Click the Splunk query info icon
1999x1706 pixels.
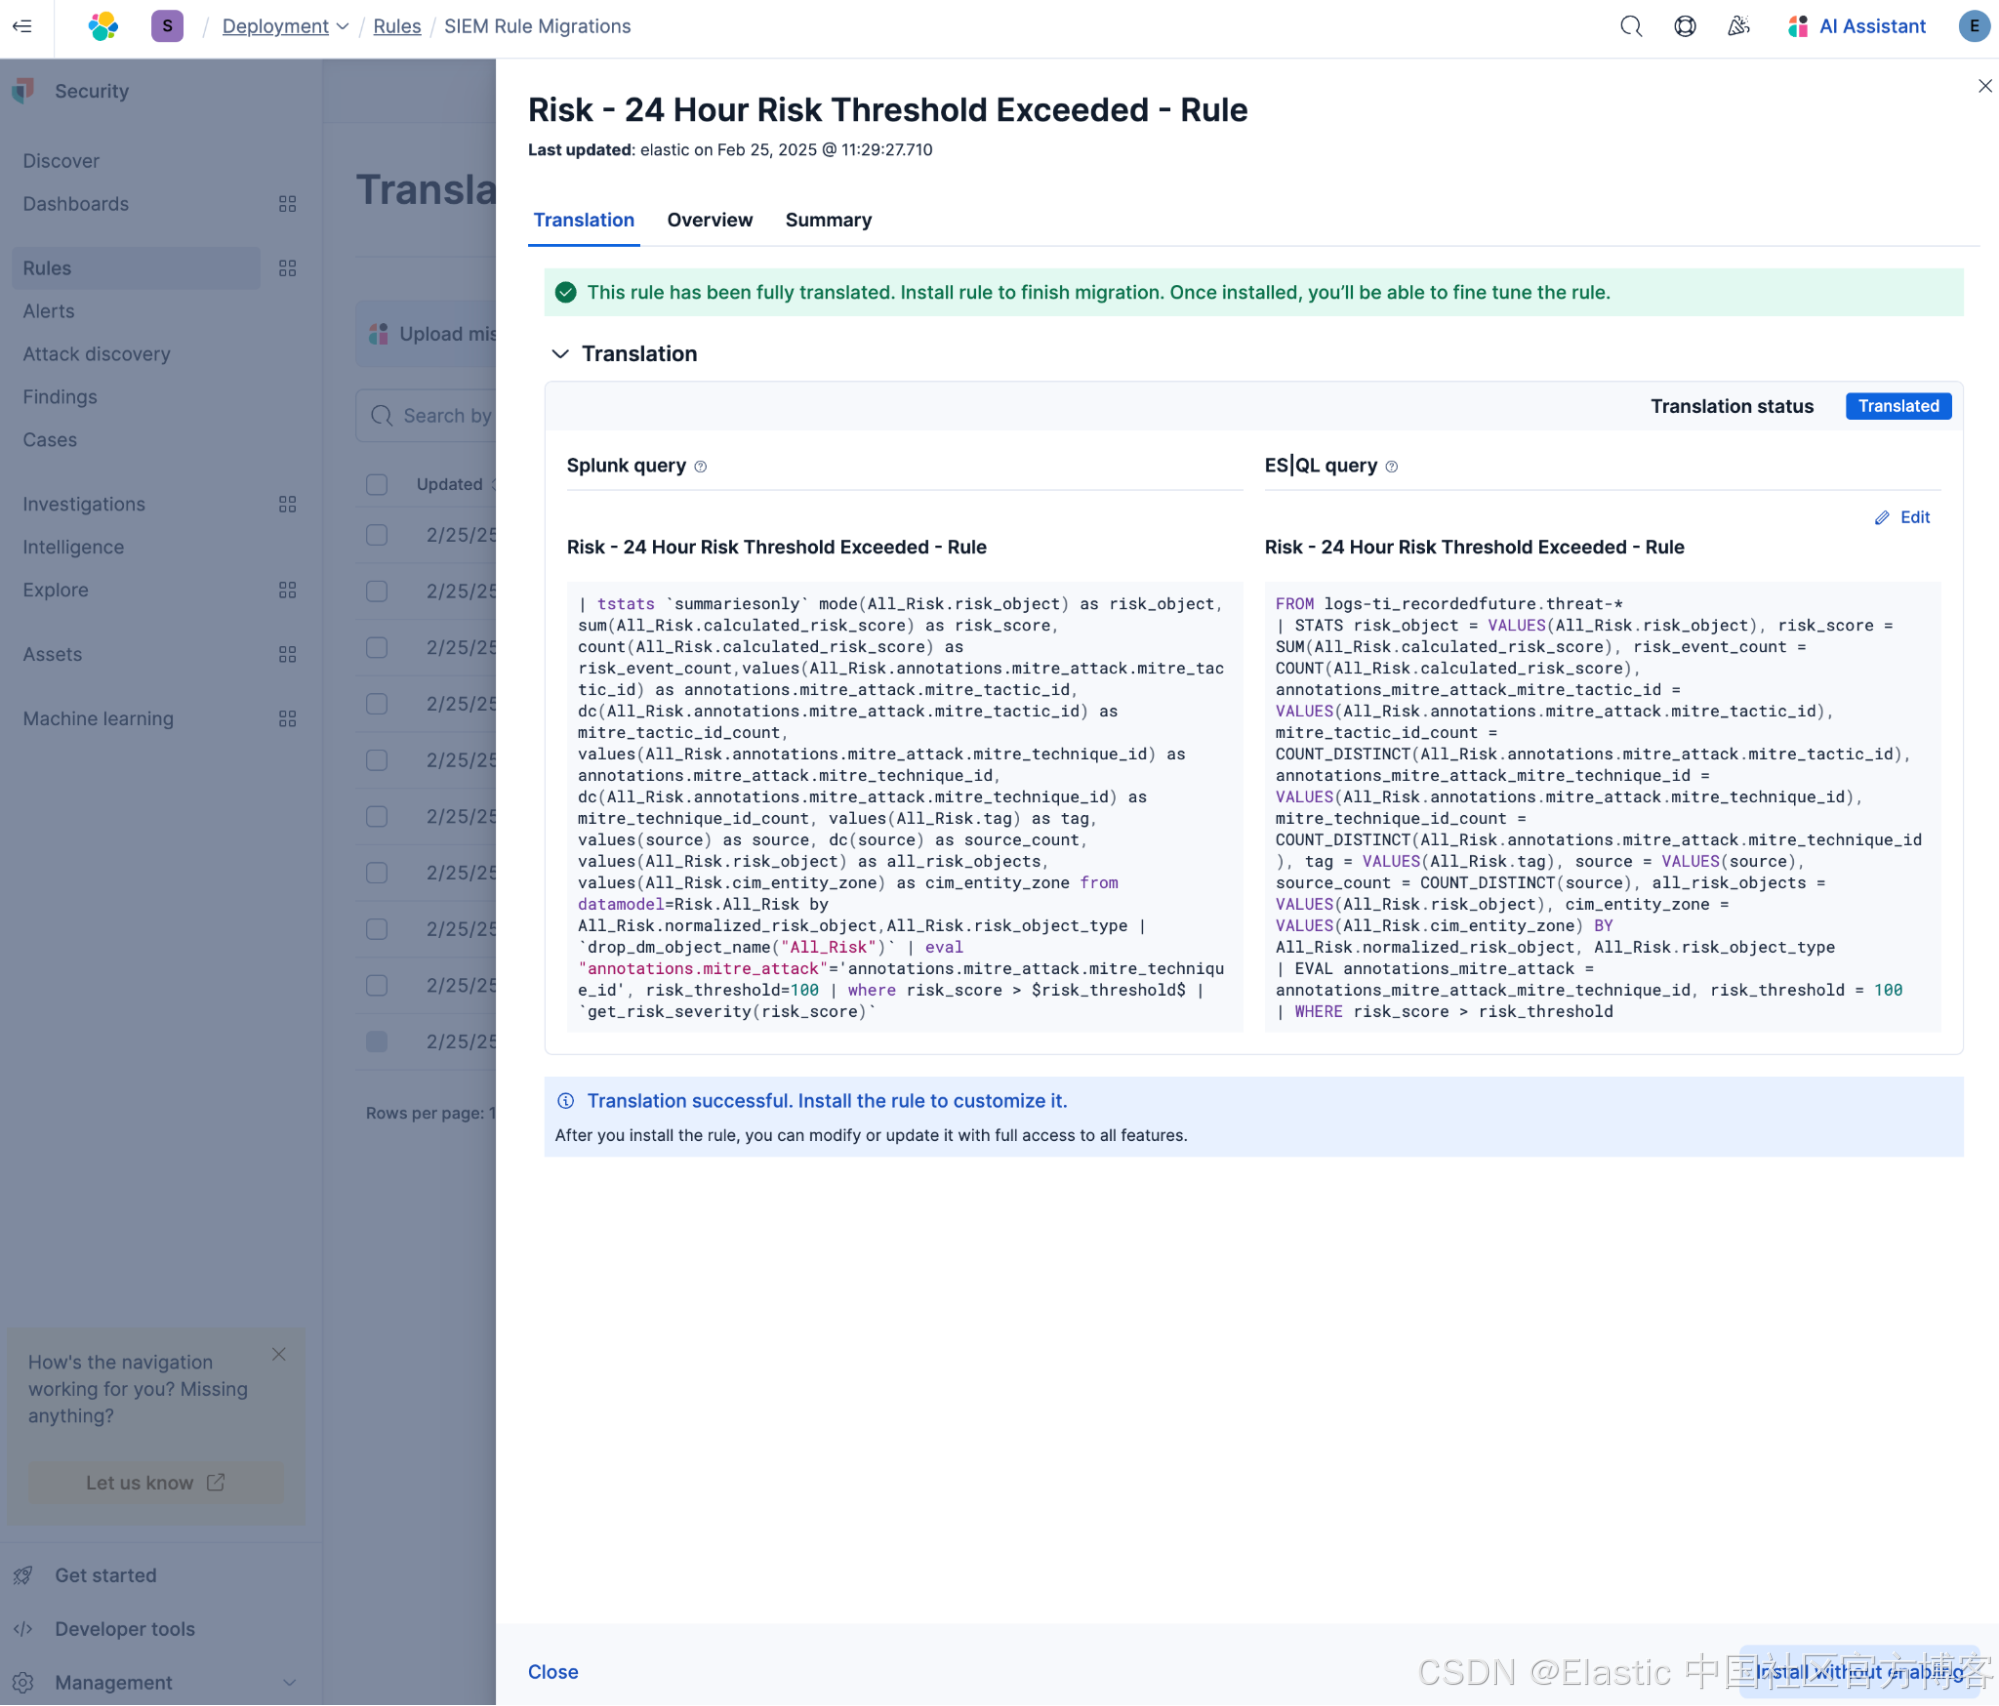click(700, 466)
